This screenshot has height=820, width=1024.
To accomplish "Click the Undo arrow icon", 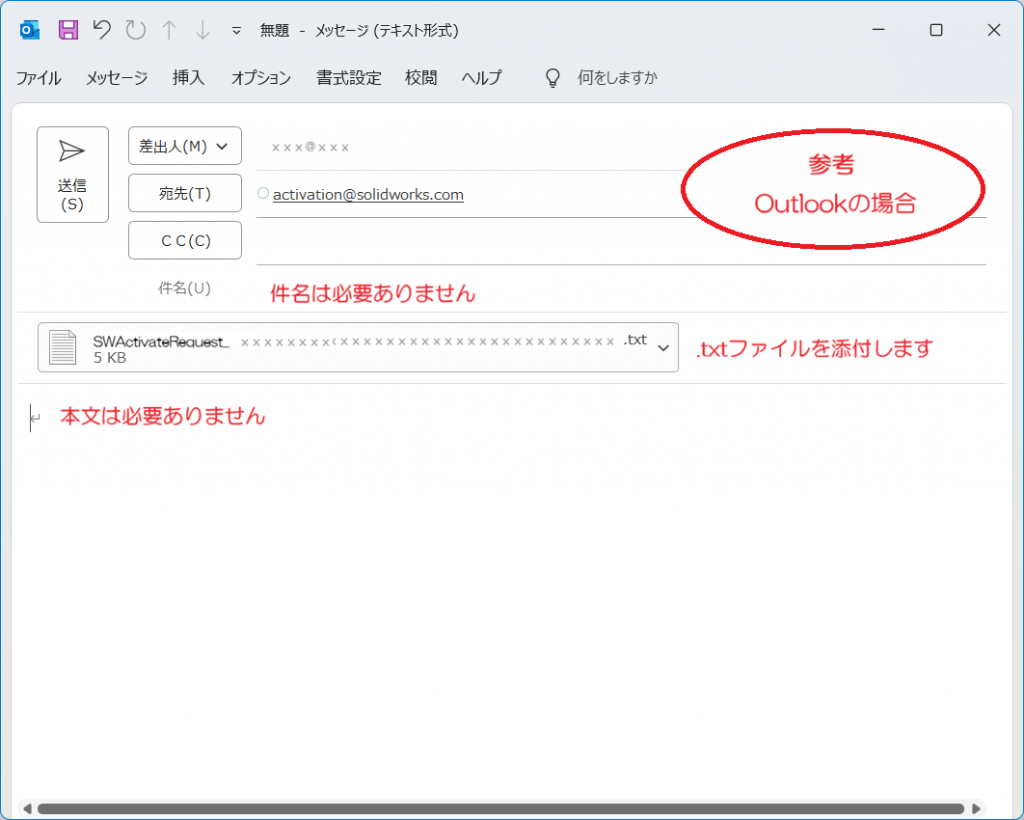I will click(101, 29).
